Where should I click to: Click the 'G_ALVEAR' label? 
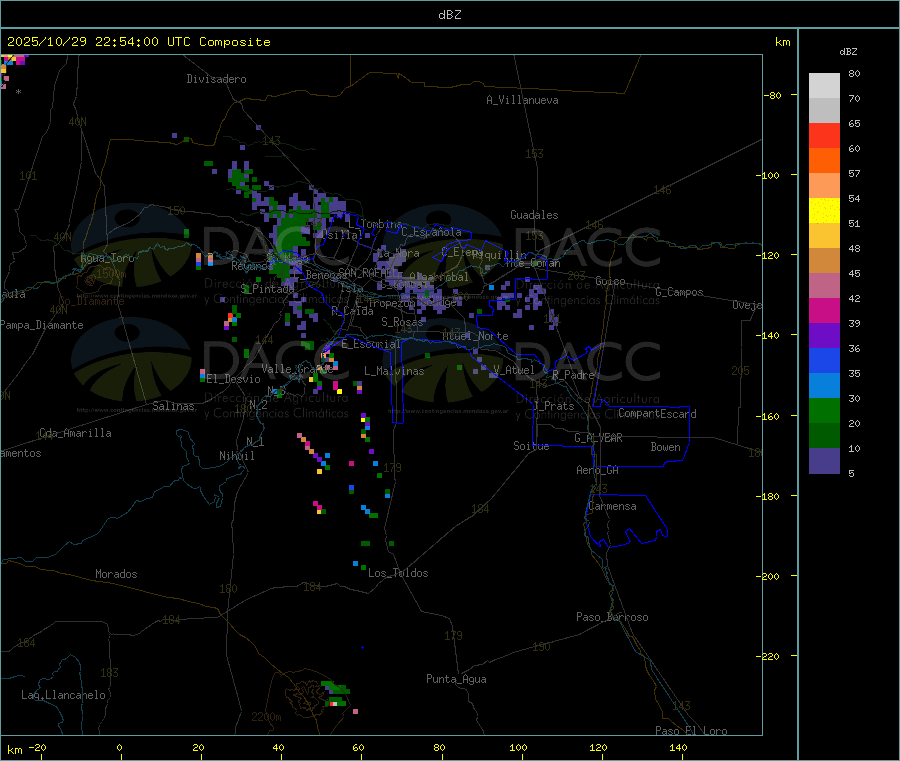tap(598, 438)
